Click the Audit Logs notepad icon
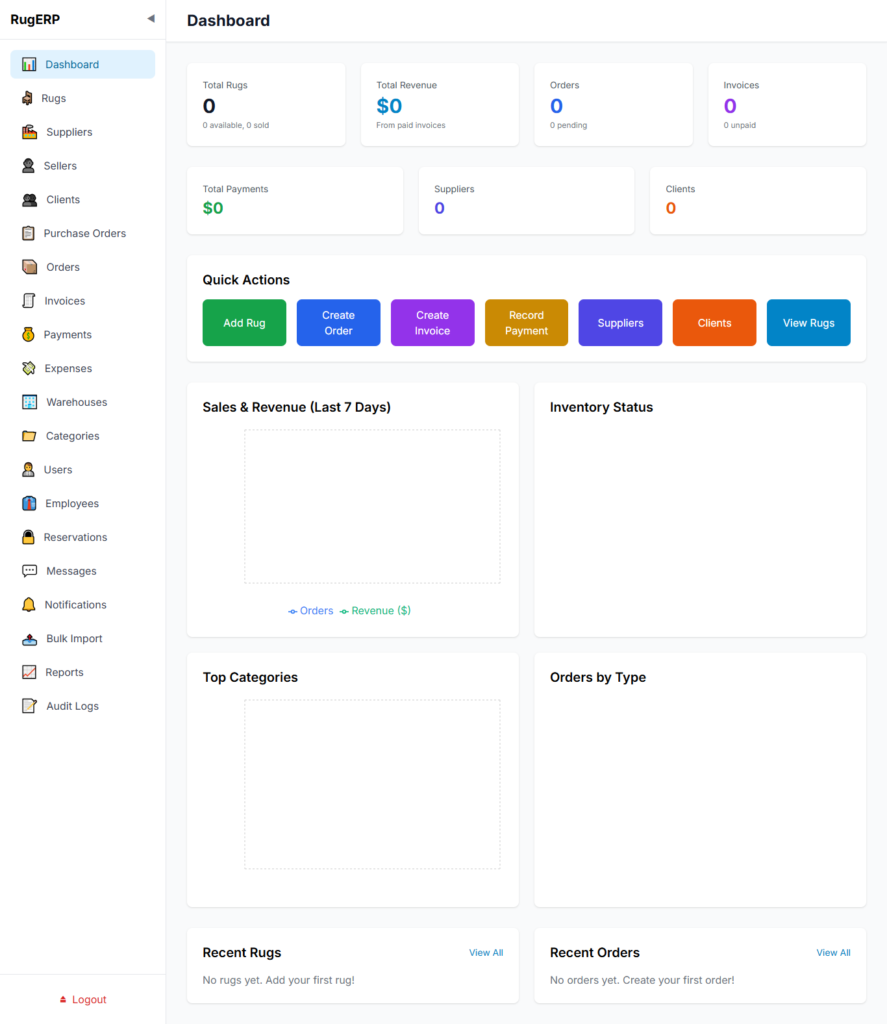Screen dimensions: 887x1024 [x=29, y=706]
